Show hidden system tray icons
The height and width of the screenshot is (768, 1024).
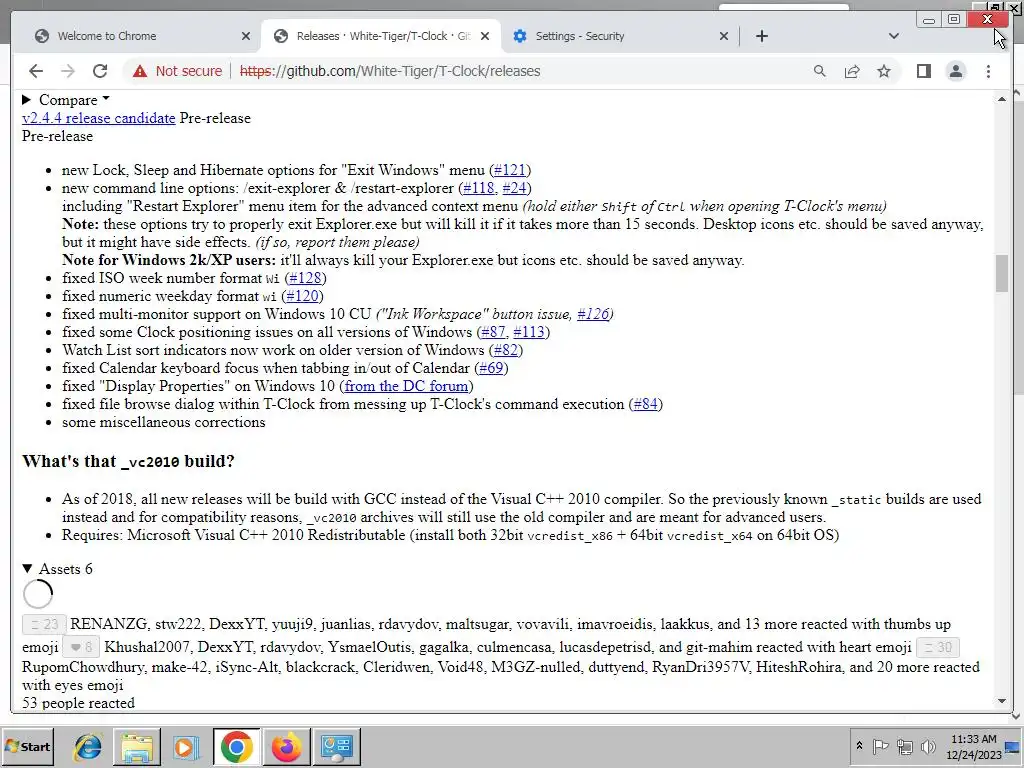point(859,745)
